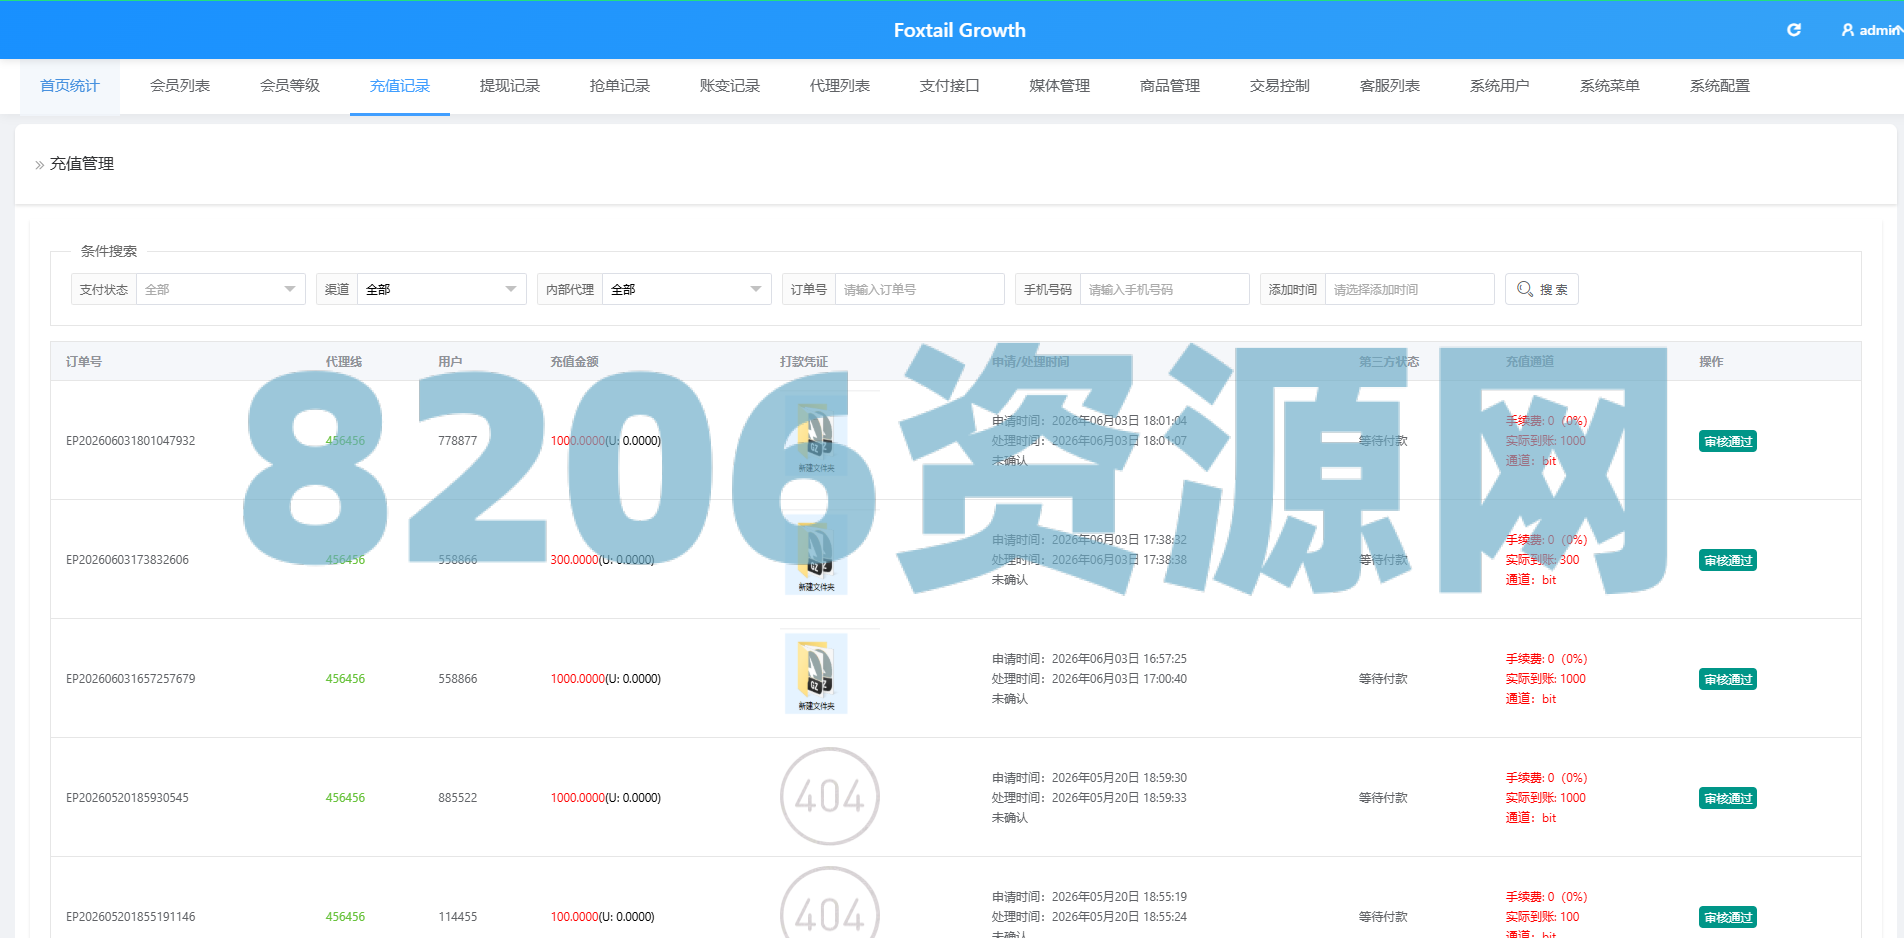Open the admin user icon menu
This screenshot has height=938, width=1904.
(1848, 30)
